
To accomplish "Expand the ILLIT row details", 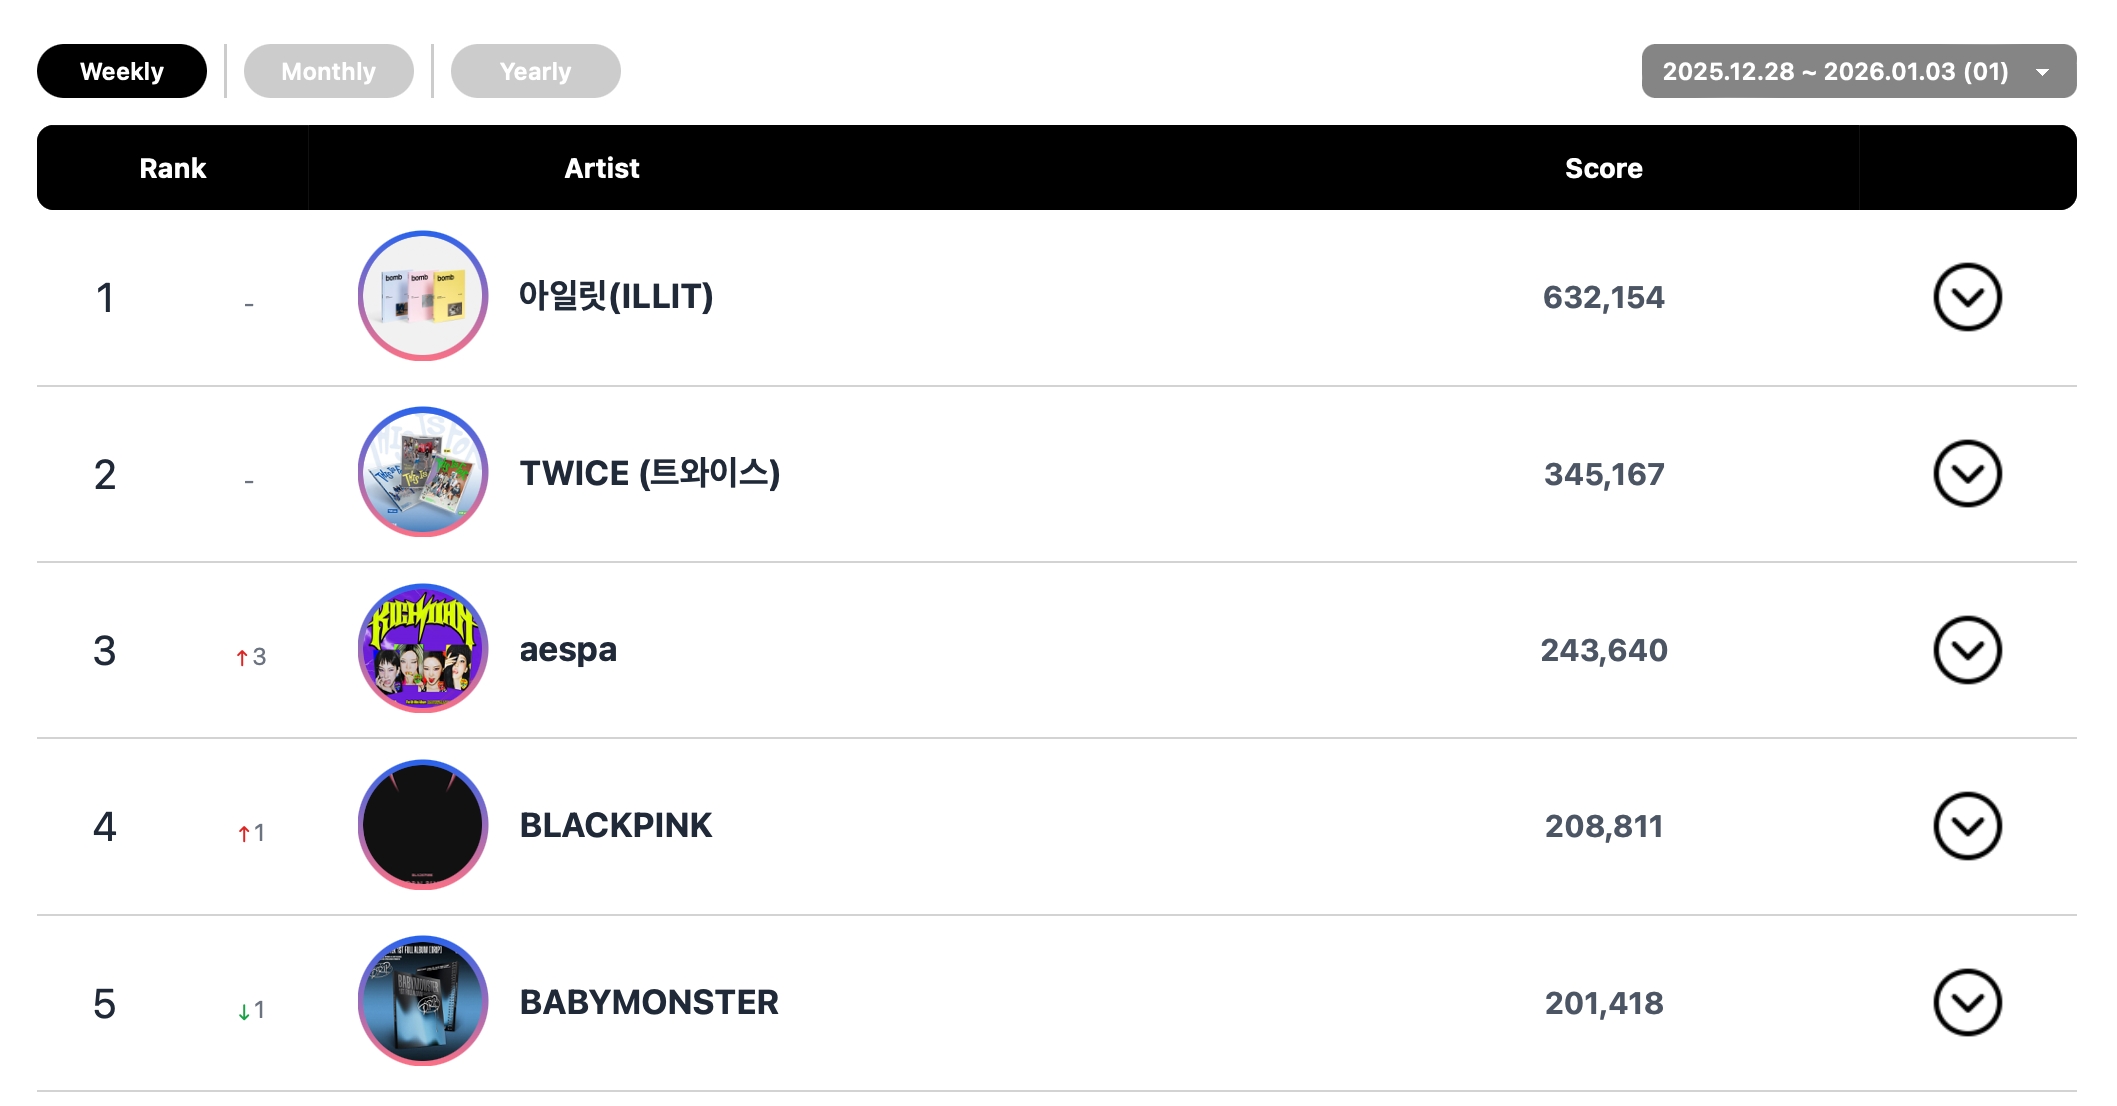I will [1966, 297].
